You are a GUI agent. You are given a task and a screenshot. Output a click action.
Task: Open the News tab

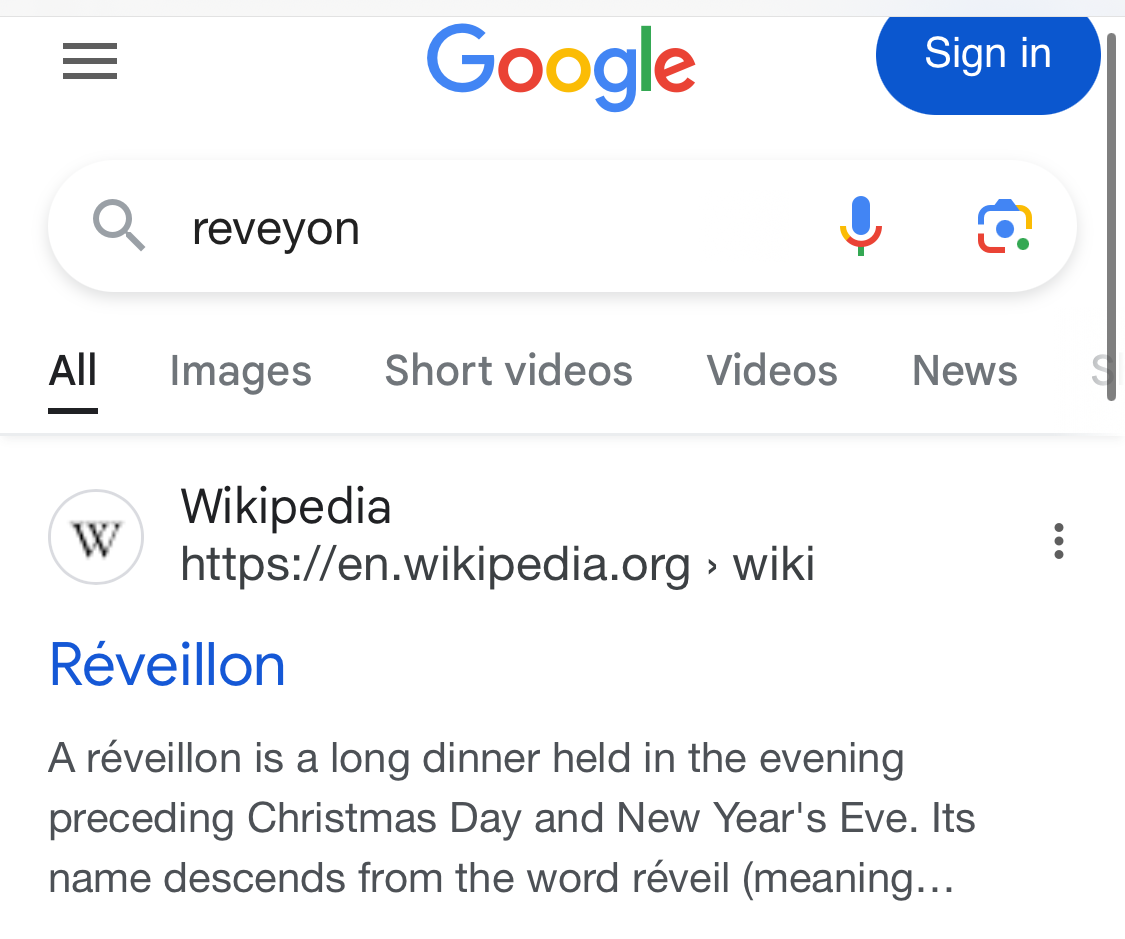tap(964, 371)
